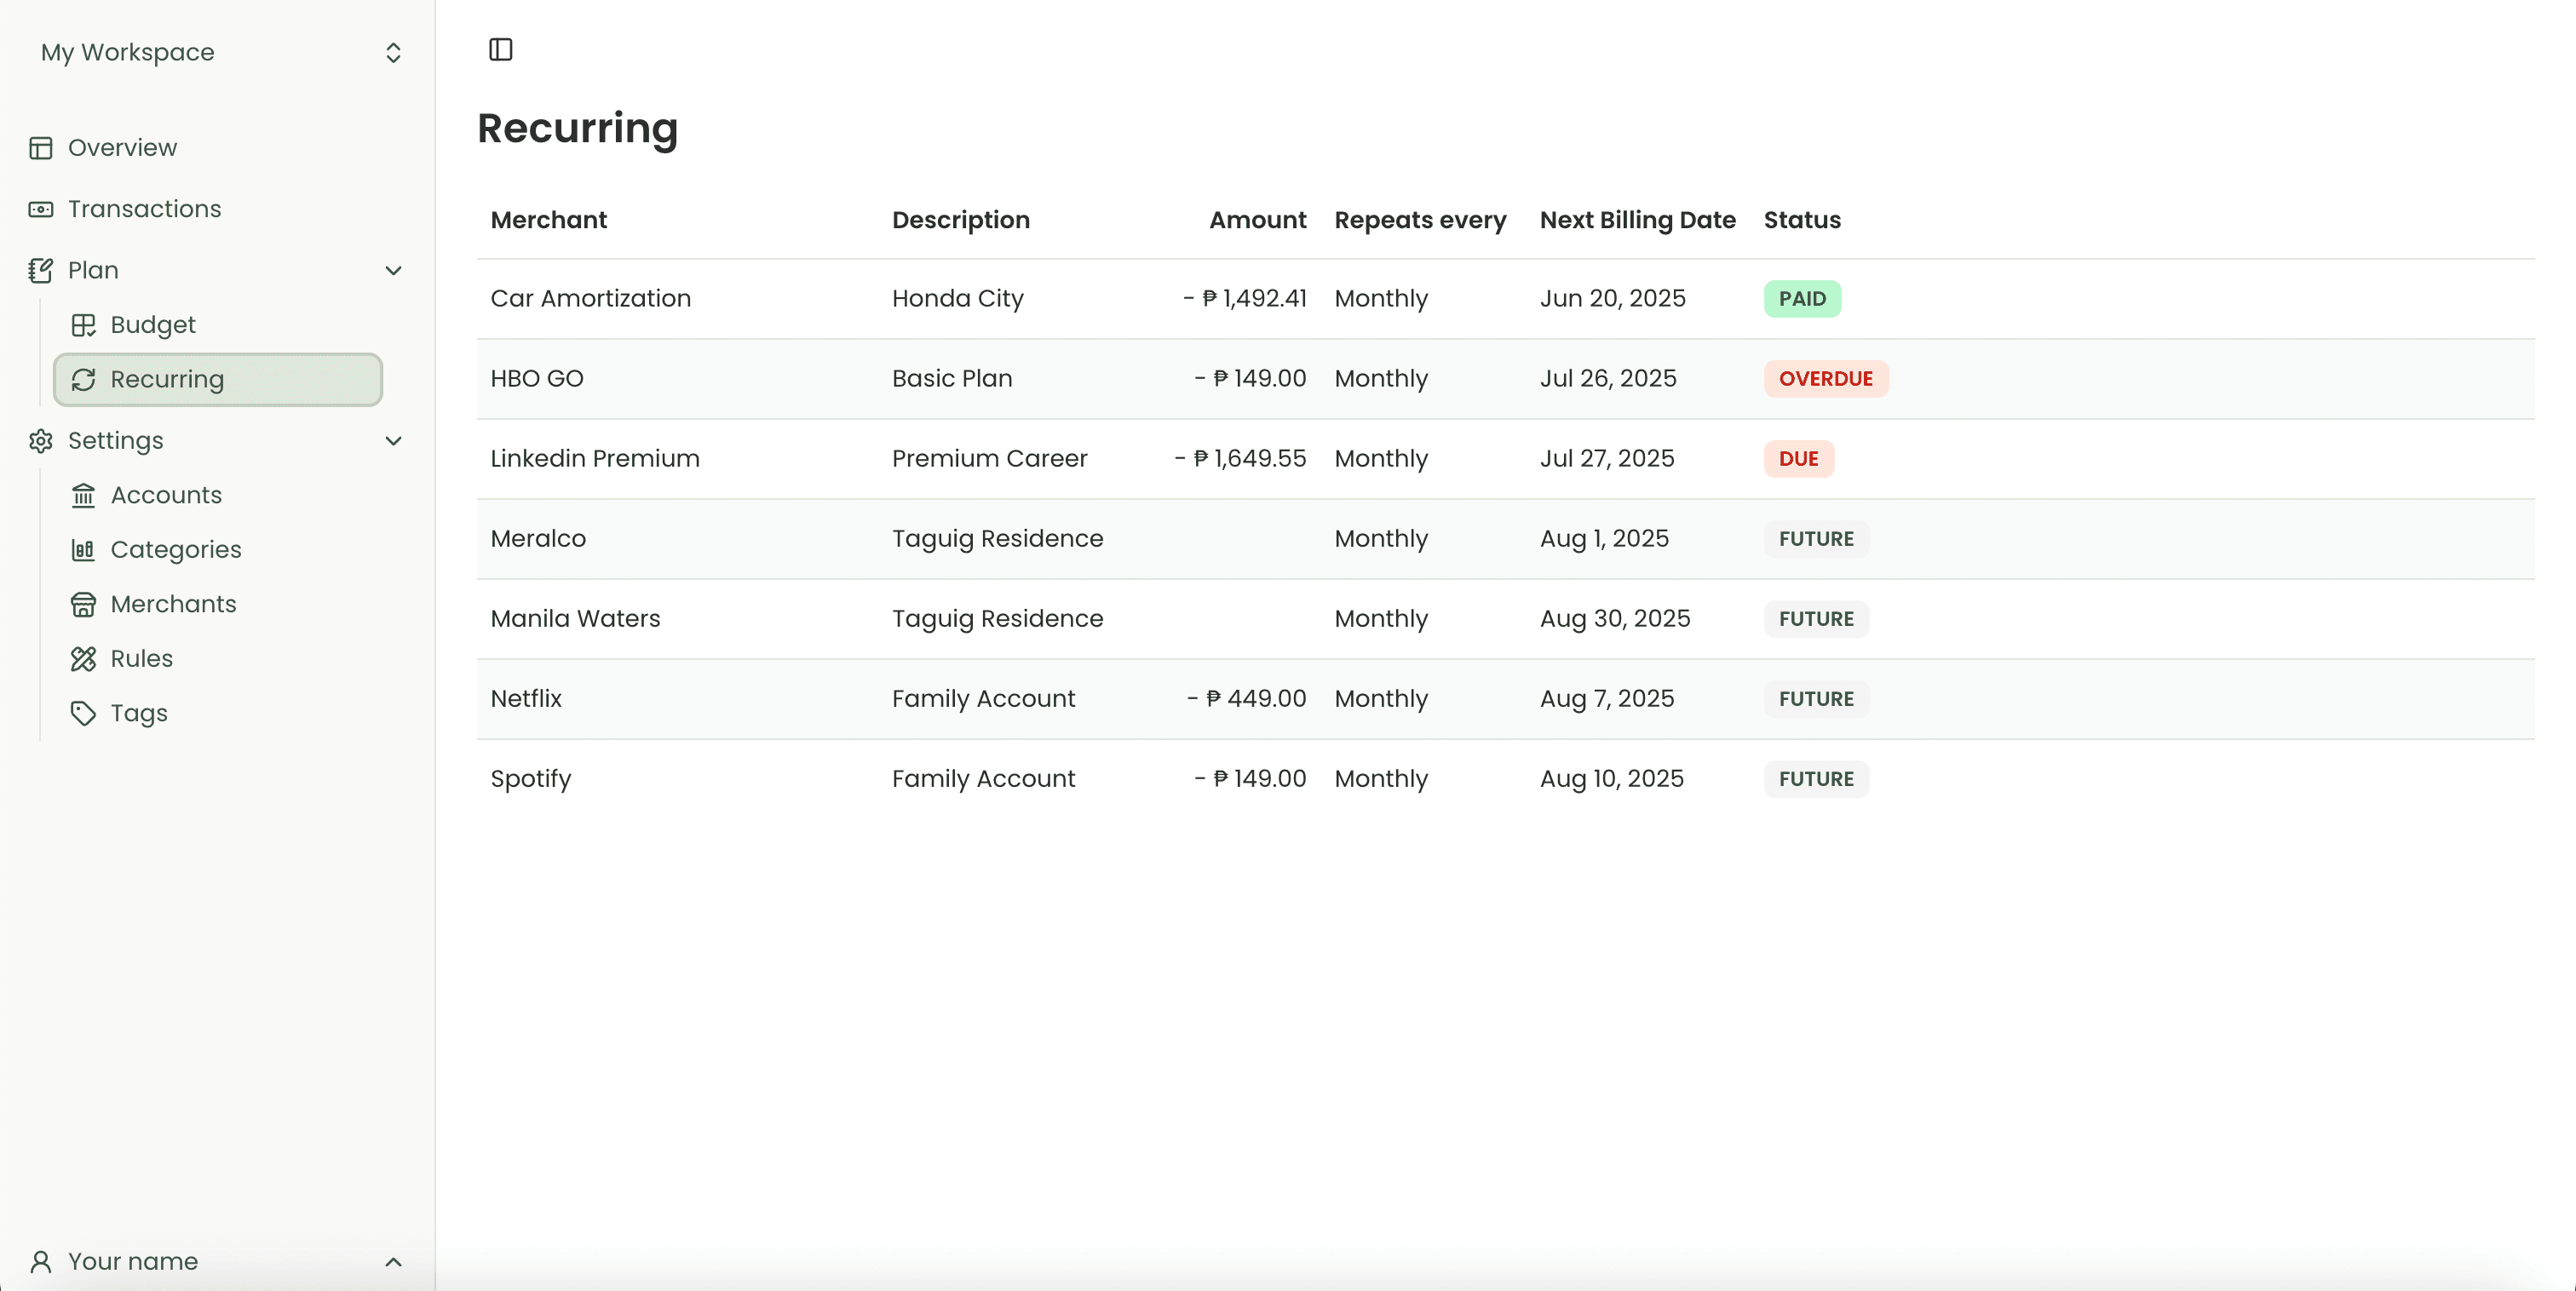Open Accounts settings

pyautogui.click(x=166, y=495)
